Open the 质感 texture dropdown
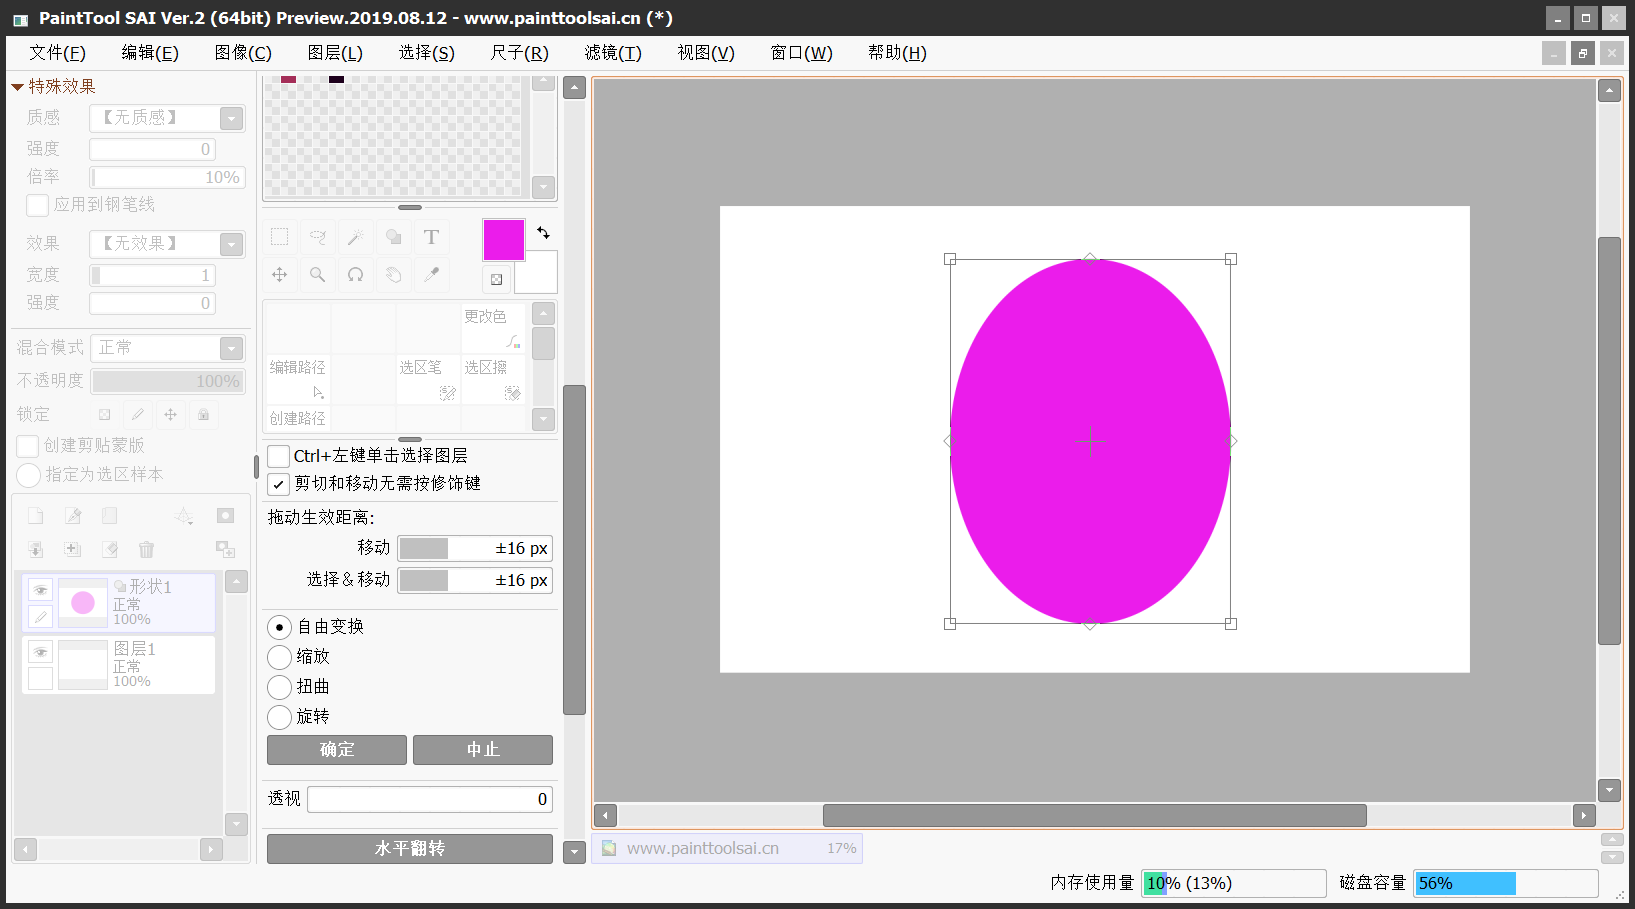 point(231,119)
